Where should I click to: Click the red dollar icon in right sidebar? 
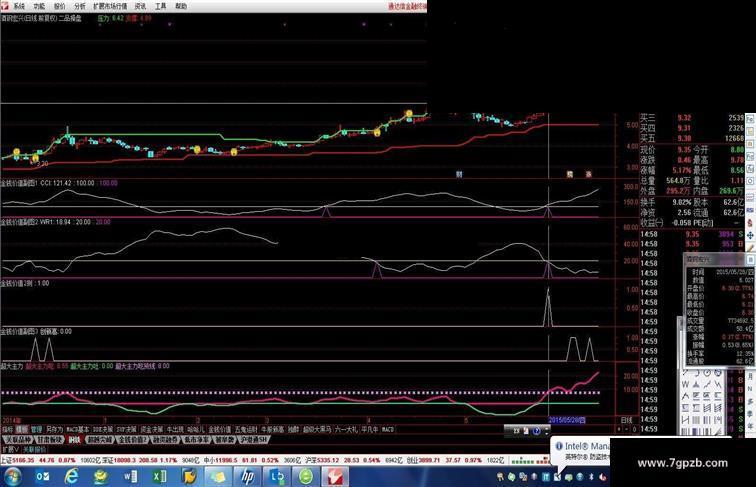pos(750,223)
